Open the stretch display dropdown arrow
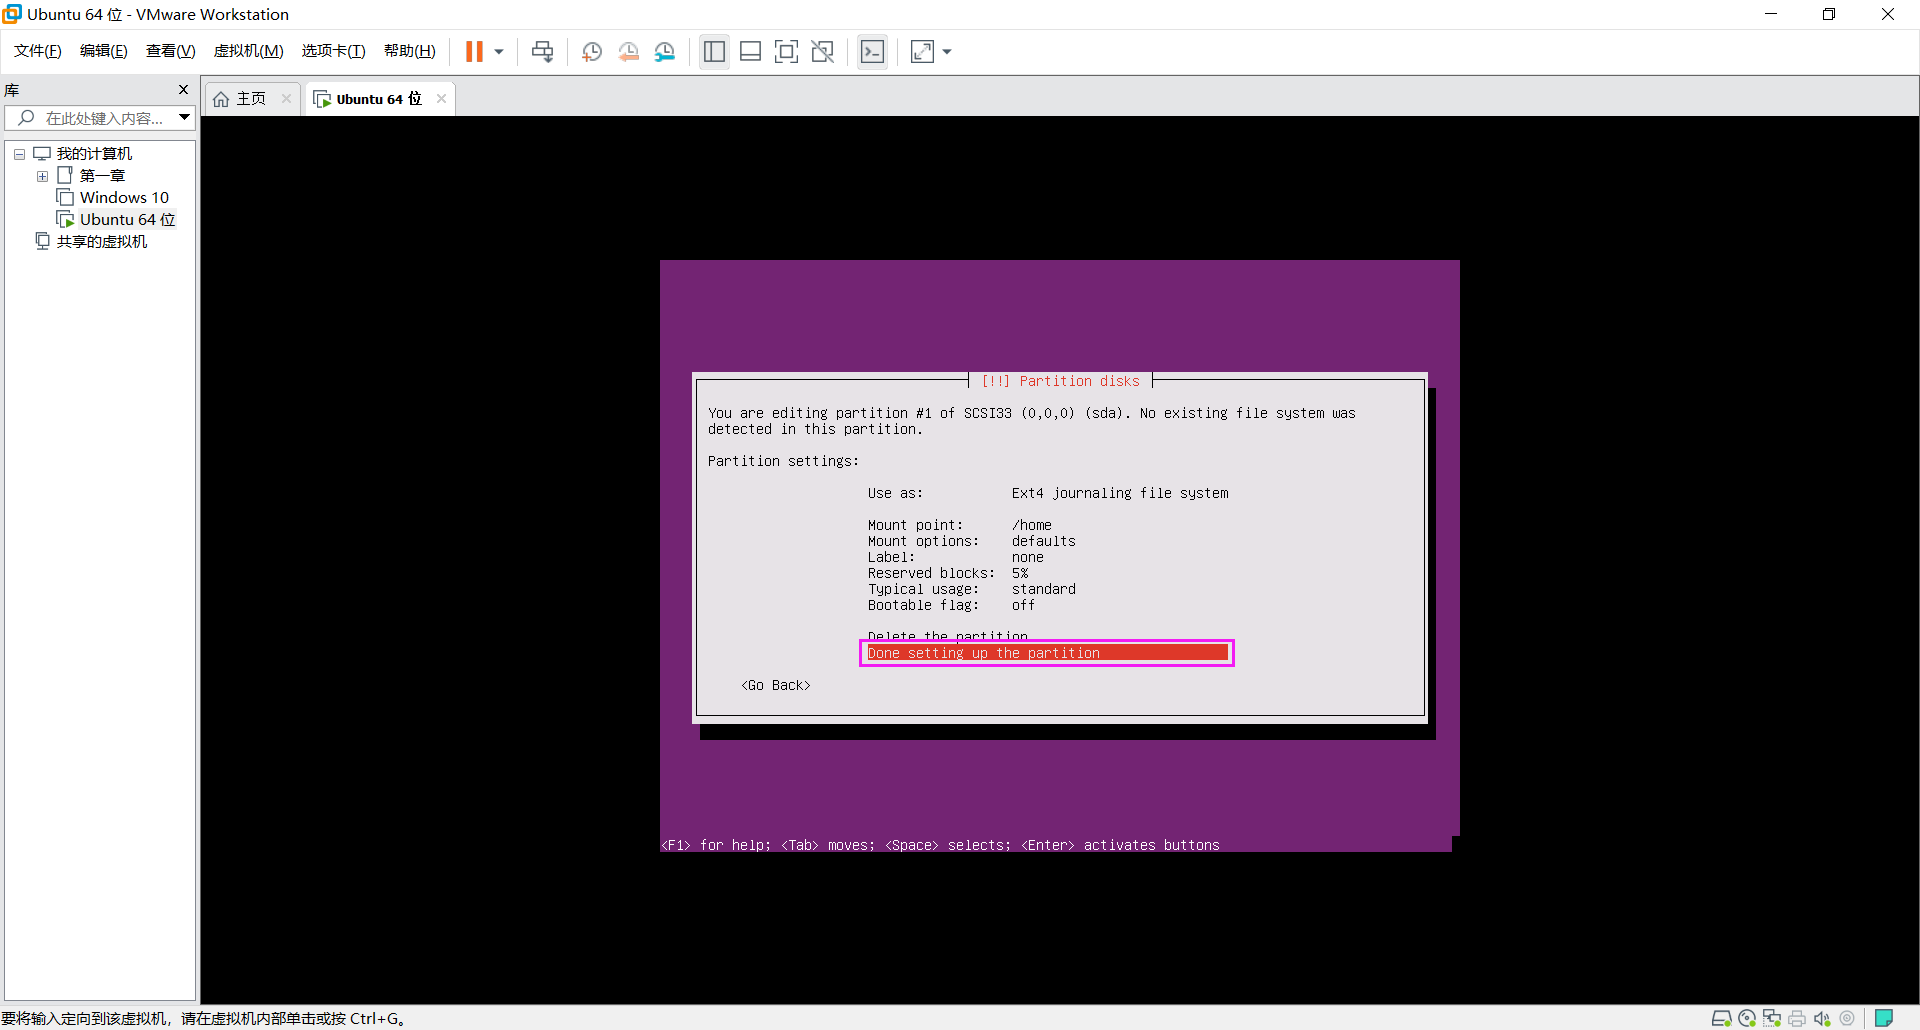Image resolution: width=1920 pixels, height=1030 pixels. pyautogui.click(x=947, y=52)
